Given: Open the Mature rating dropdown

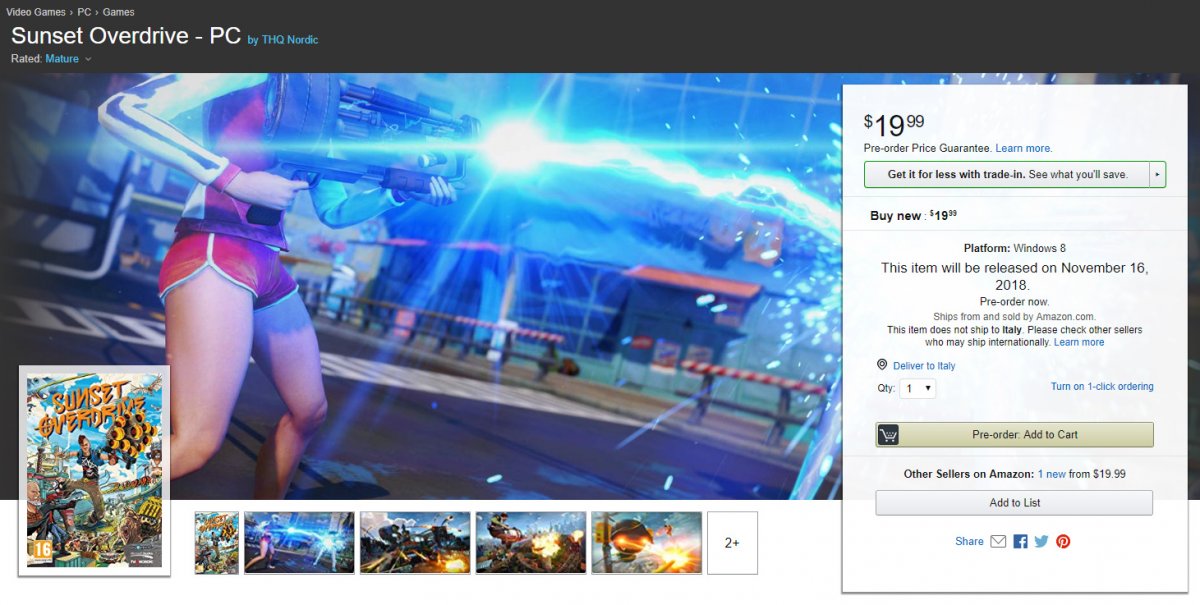Looking at the screenshot, I should pyautogui.click(x=68, y=59).
